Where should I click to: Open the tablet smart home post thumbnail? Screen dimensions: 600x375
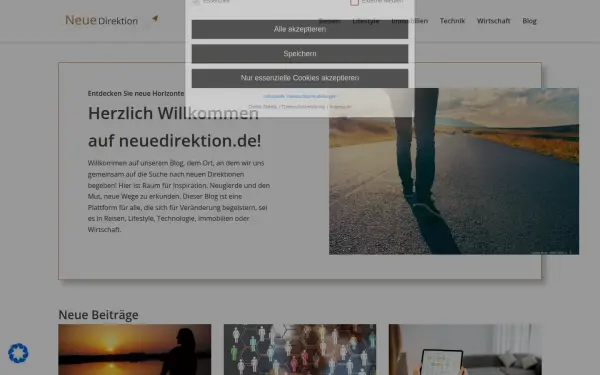pos(465,349)
